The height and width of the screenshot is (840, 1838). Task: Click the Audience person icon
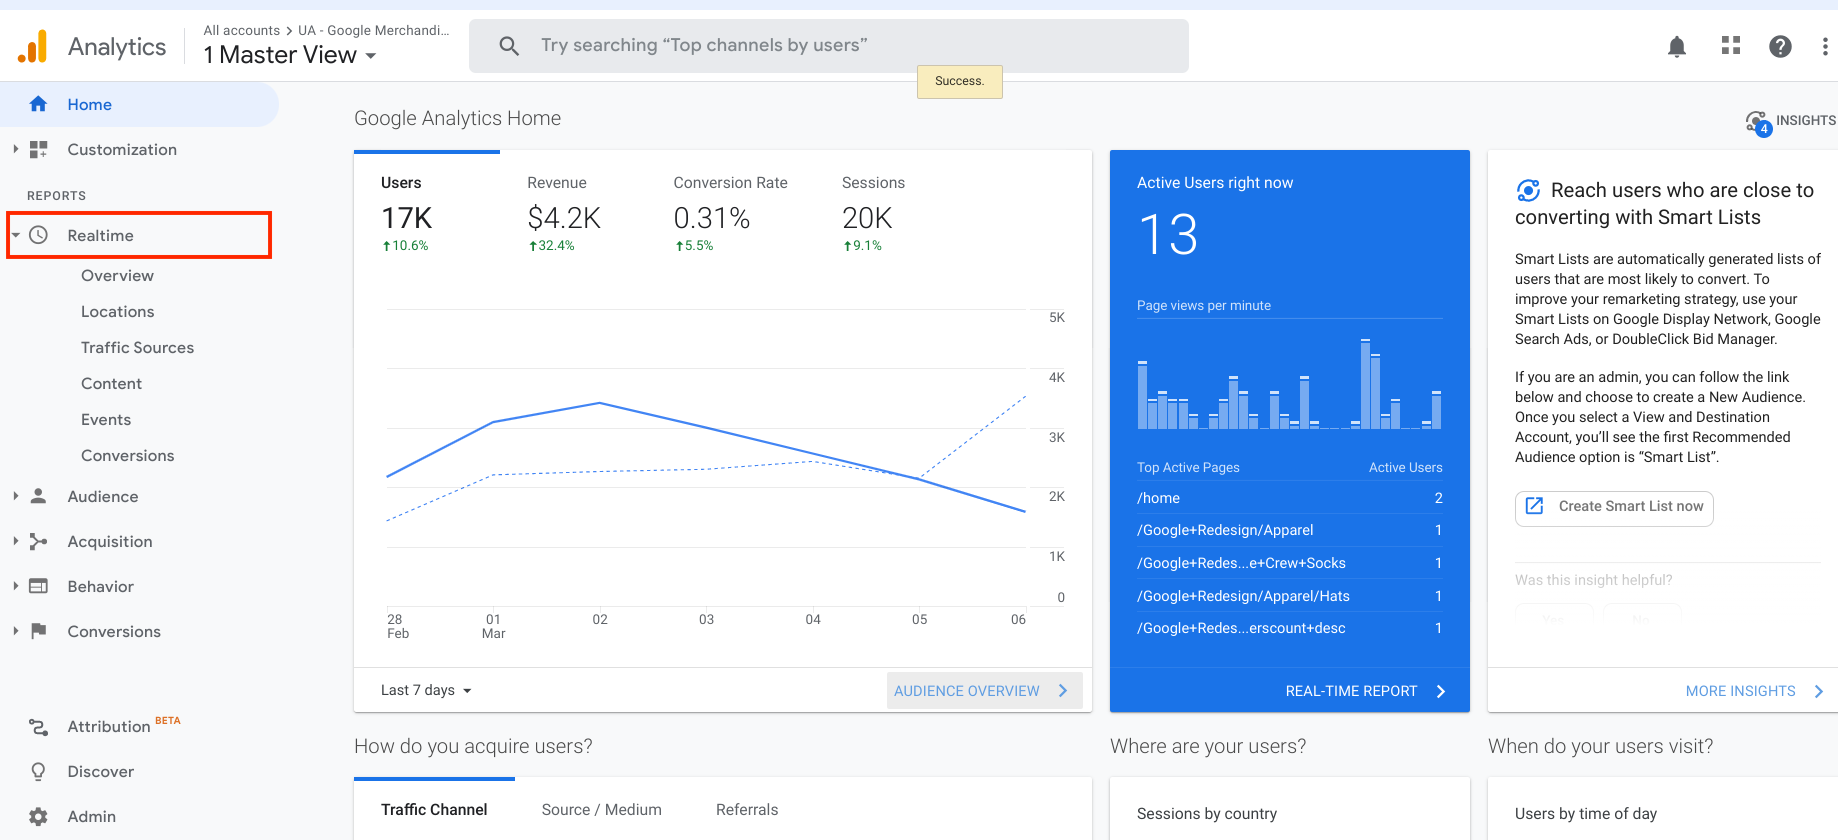coord(38,496)
